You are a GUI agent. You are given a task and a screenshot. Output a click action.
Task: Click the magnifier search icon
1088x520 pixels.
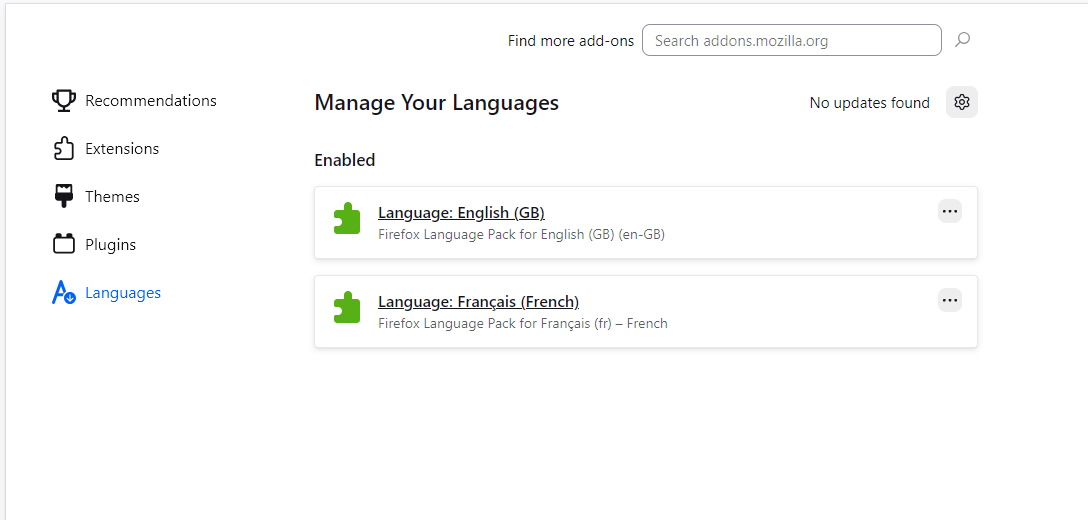tap(962, 40)
